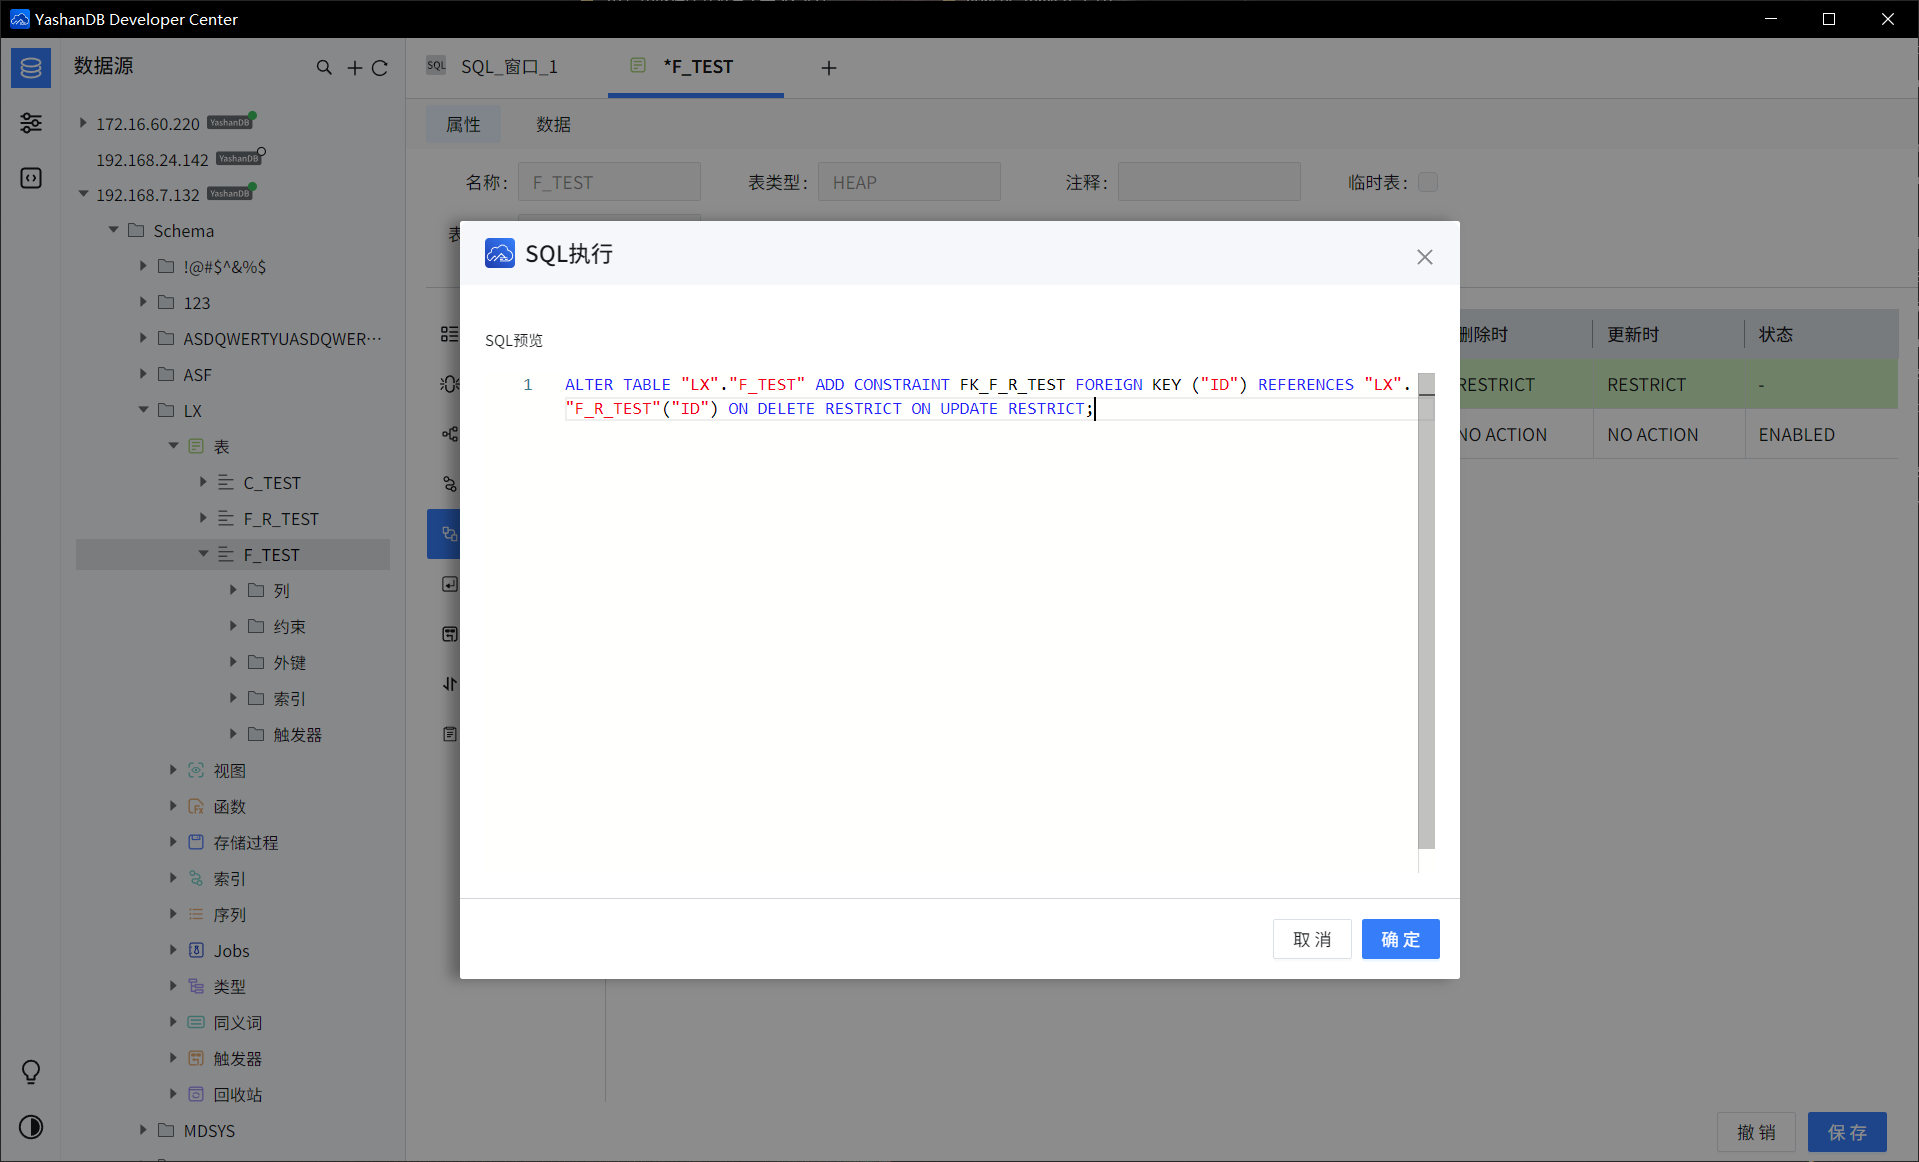The height and width of the screenshot is (1162, 1919).
Task: Expand the C_TEST table node
Action: click(203, 482)
